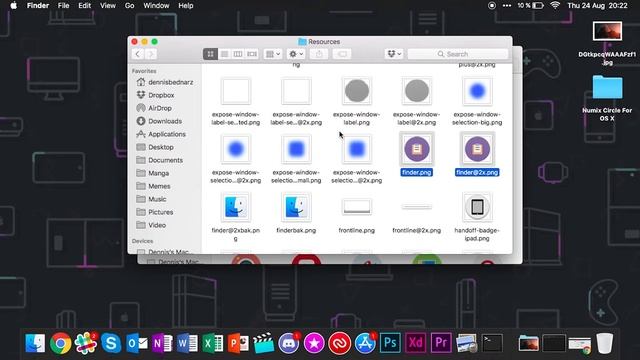Viewport: 640px width, 360px height.
Task: Open the arrange items dropdown
Action: click(273, 54)
